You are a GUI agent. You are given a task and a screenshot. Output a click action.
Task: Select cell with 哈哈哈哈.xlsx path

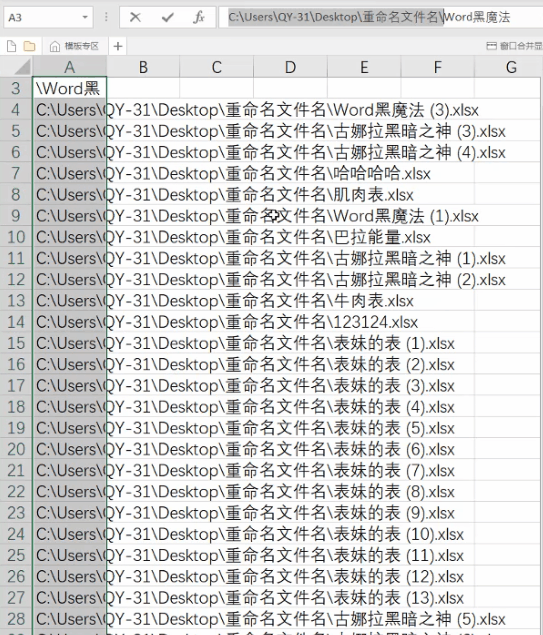70,173
